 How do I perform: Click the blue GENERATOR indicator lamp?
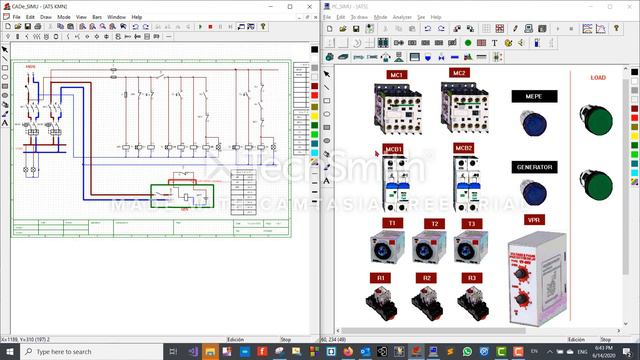(533, 192)
